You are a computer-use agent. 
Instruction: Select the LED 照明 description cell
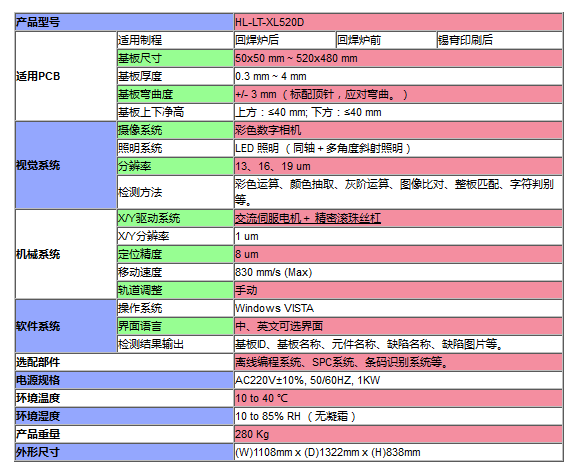coord(398,148)
